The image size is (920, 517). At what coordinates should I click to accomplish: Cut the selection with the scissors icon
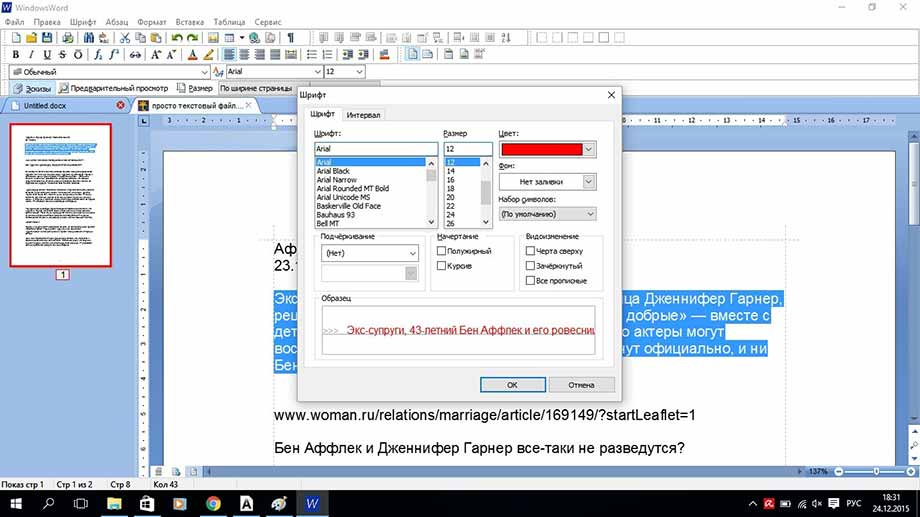pos(124,38)
